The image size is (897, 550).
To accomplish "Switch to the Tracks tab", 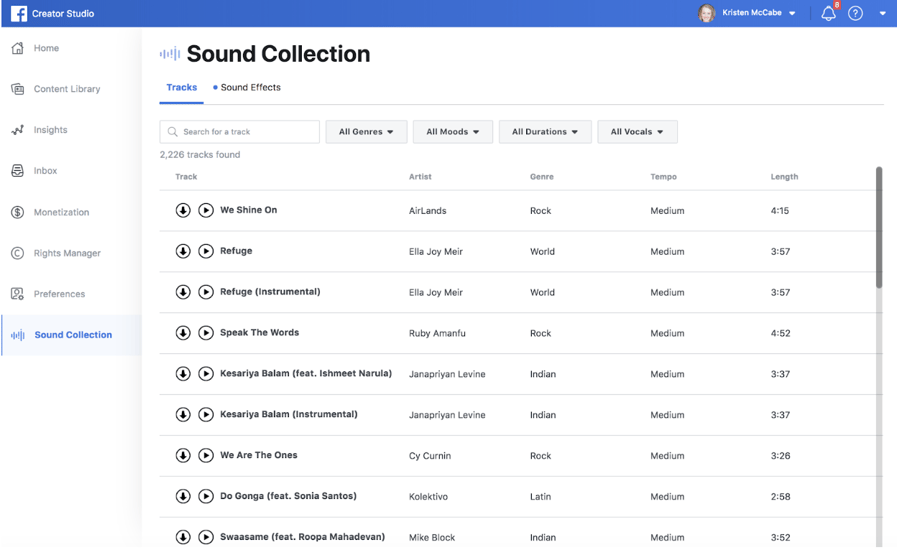I will (x=181, y=88).
